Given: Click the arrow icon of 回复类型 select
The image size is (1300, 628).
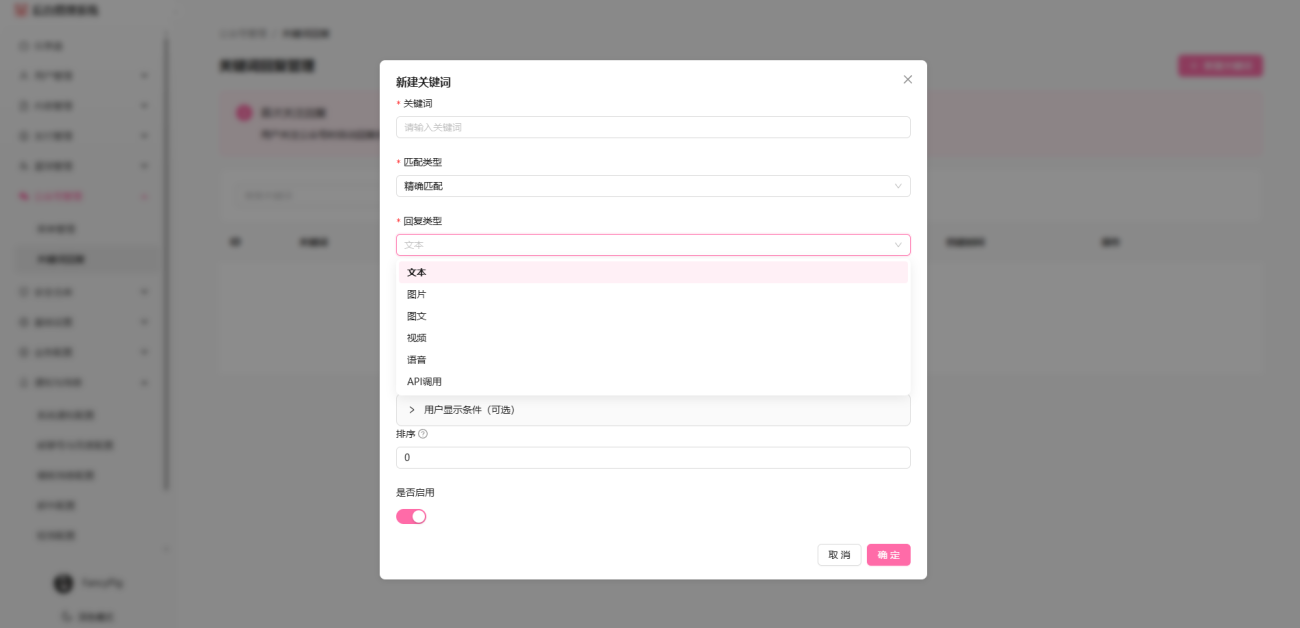Looking at the screenshot, I should pos(898,245).
